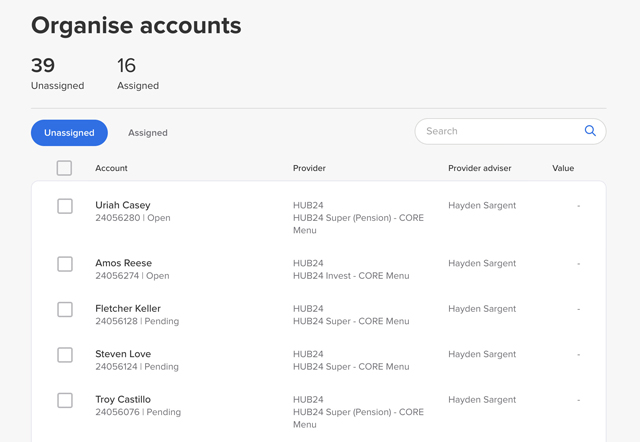Open the Uriah Casey account name
The image size is (640, 442).
click(123, 205)
